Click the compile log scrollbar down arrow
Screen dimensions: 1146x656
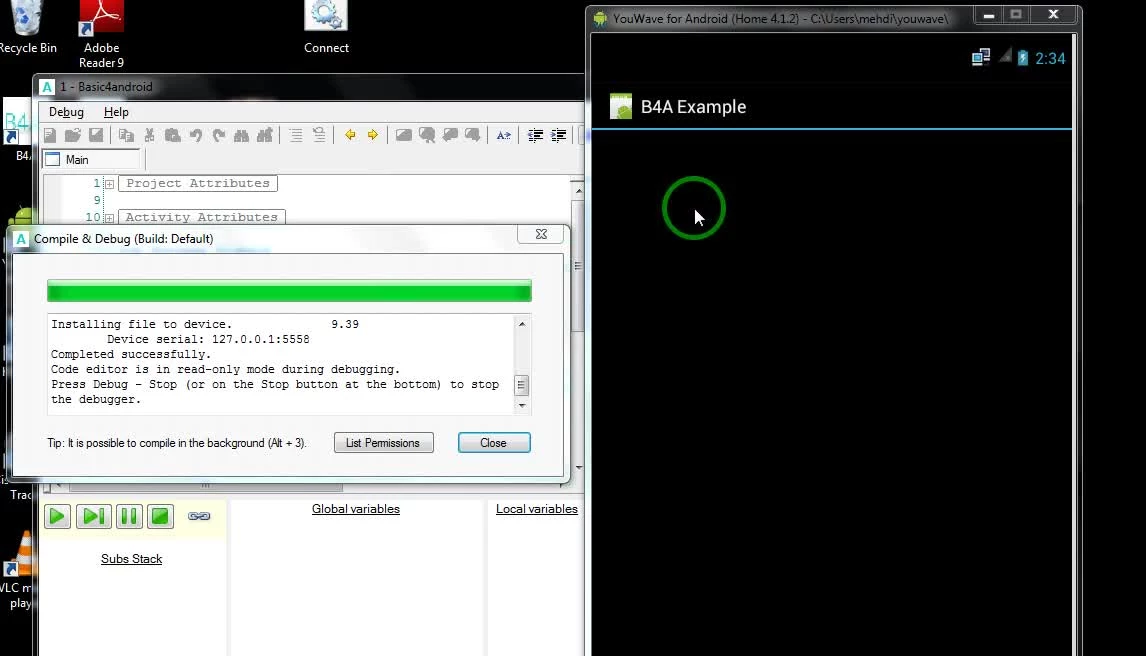point(522,405)
